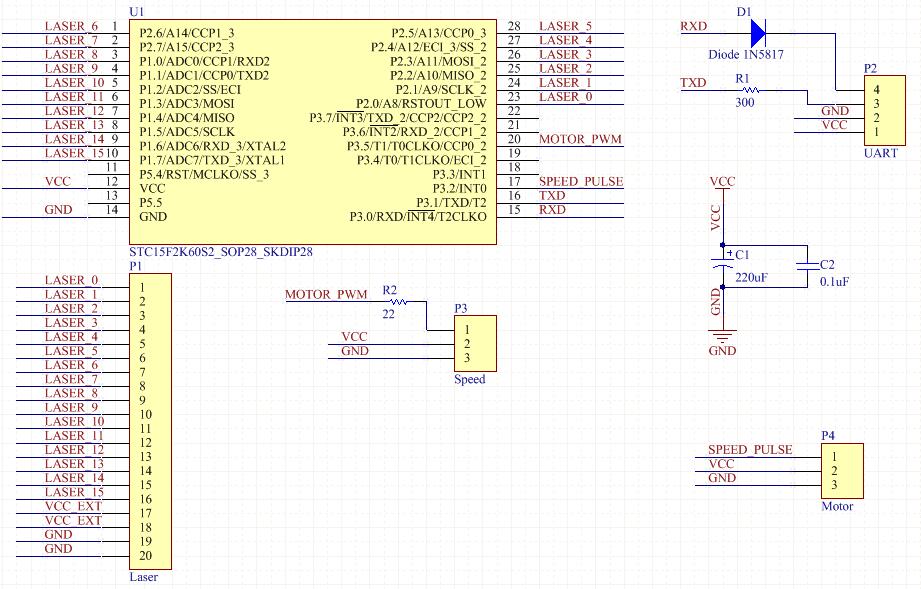Click the R1 300 ohm resistor symbol
This screenshot has width=921, height=589.
click(x=745, y=90)
